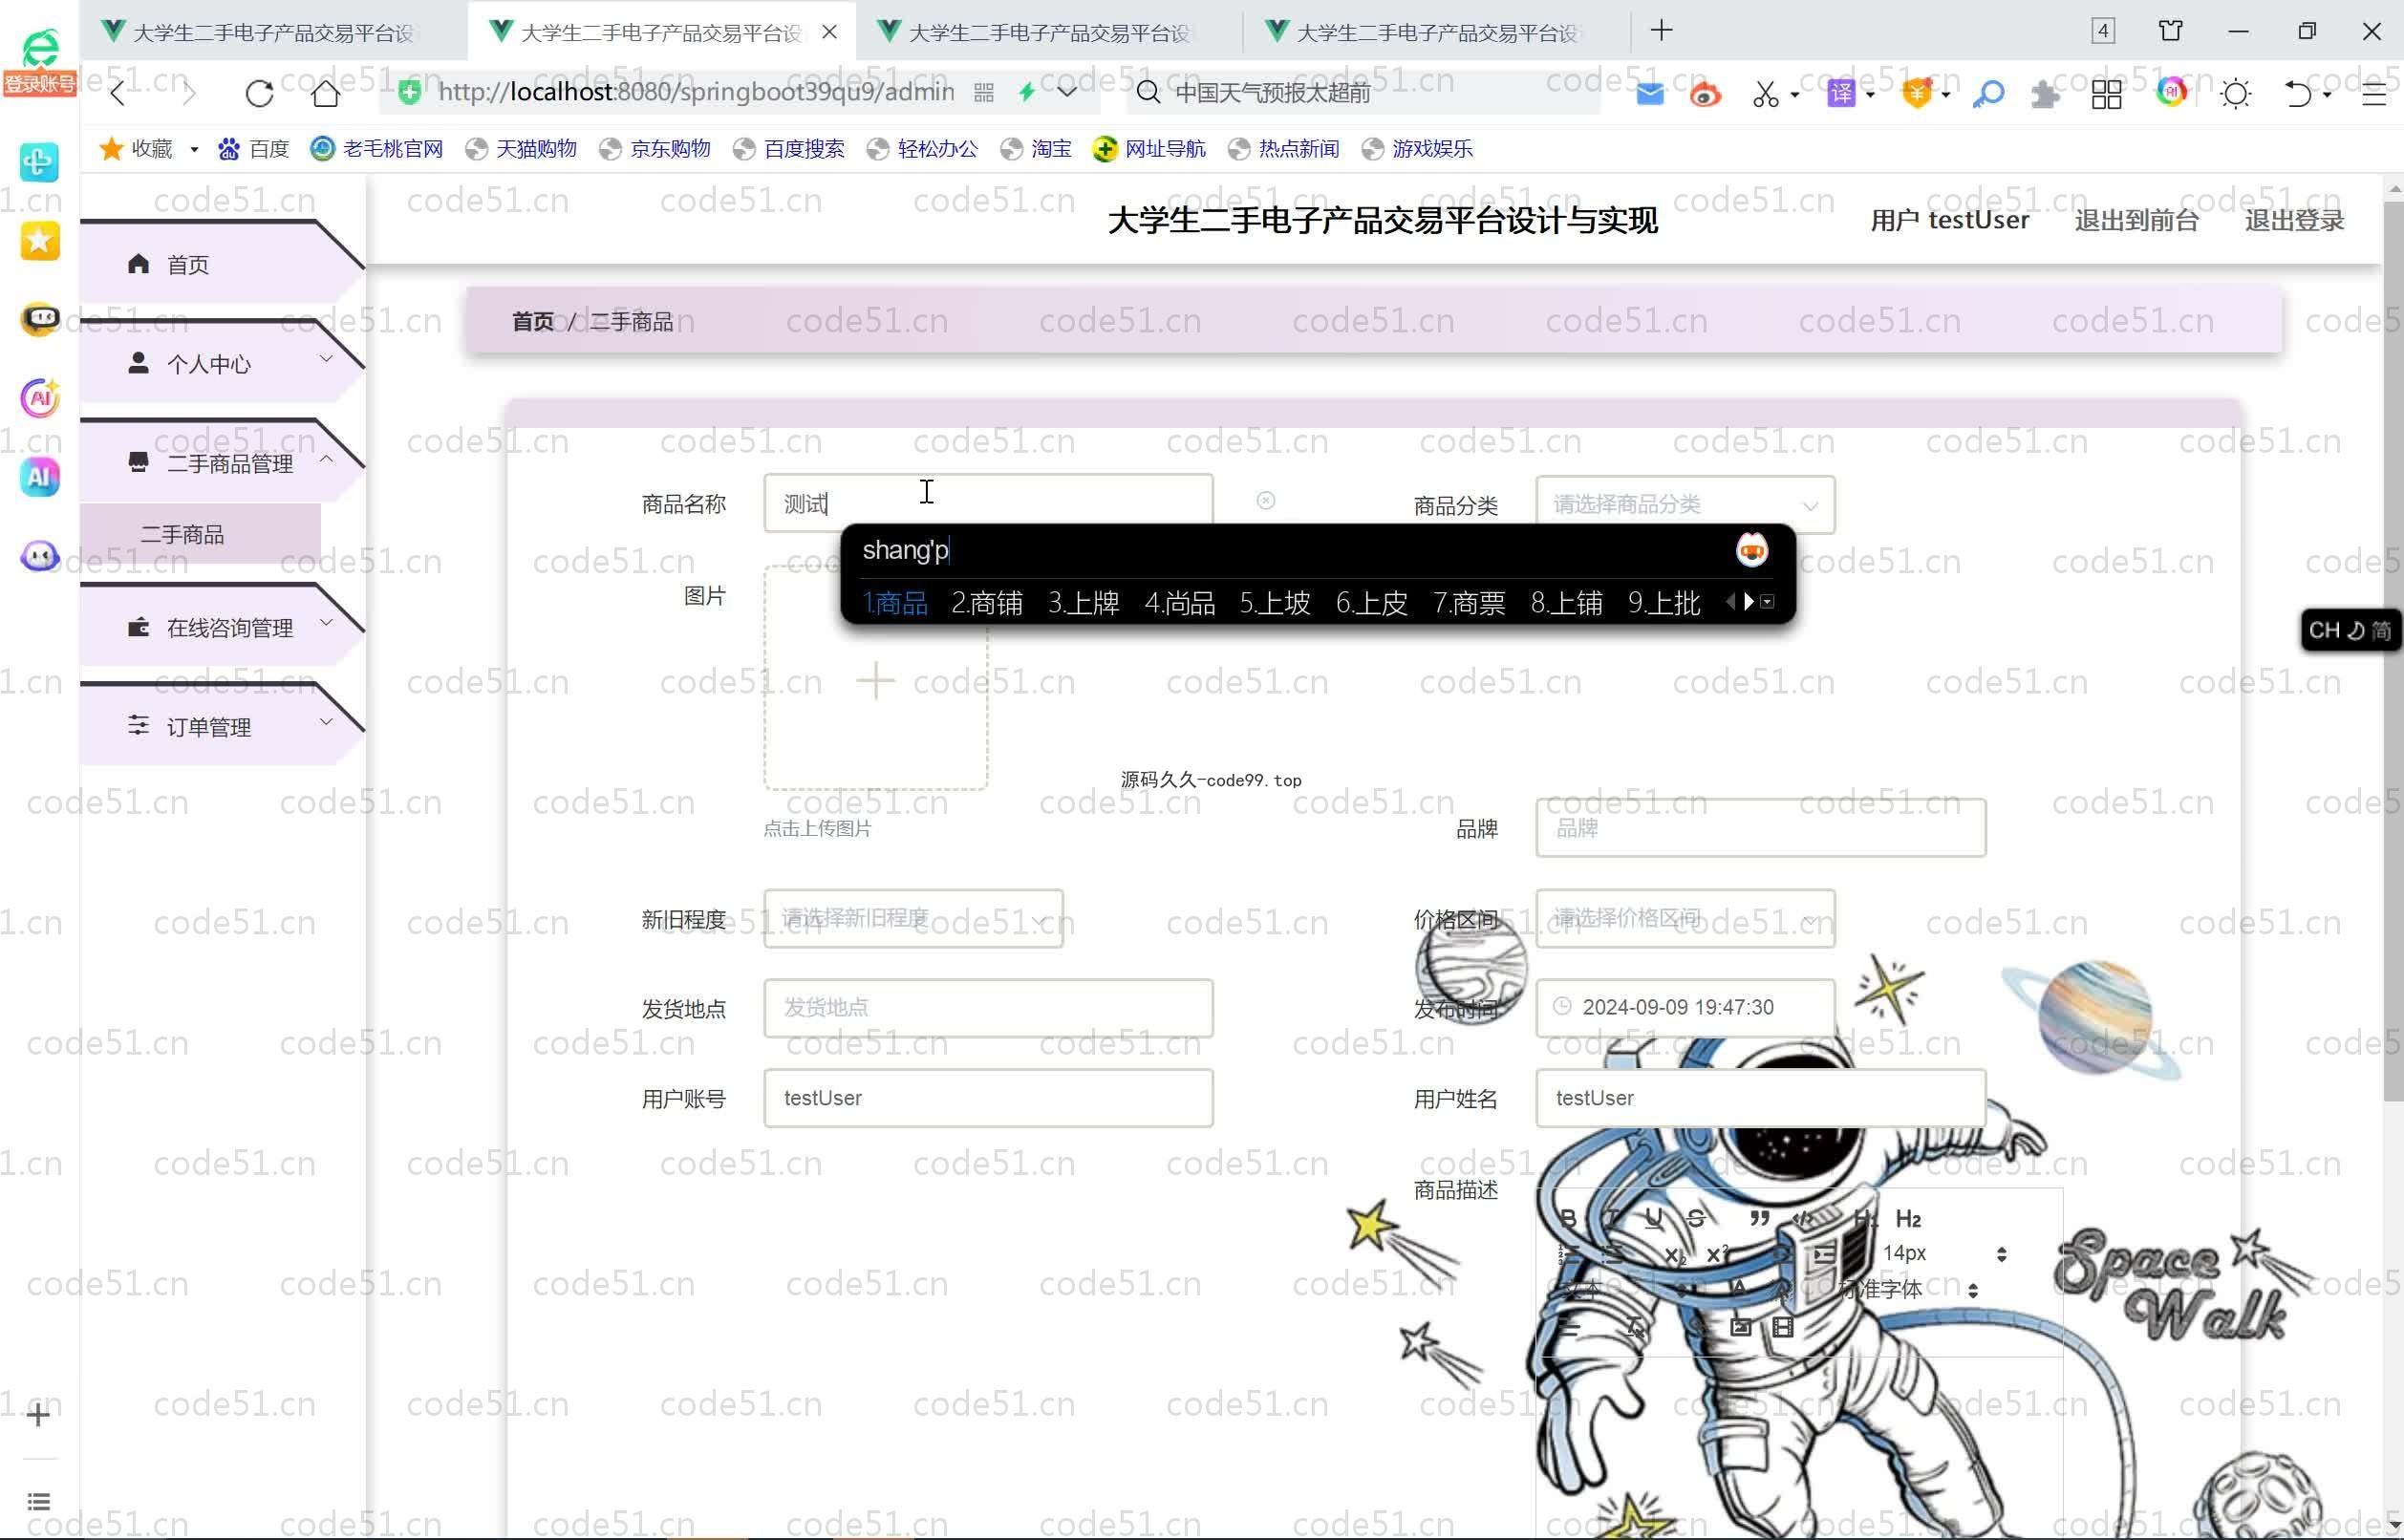Go back with the browser back arrow
The height and width of the screenshot is (1540, 2404).
pos(118,93)
